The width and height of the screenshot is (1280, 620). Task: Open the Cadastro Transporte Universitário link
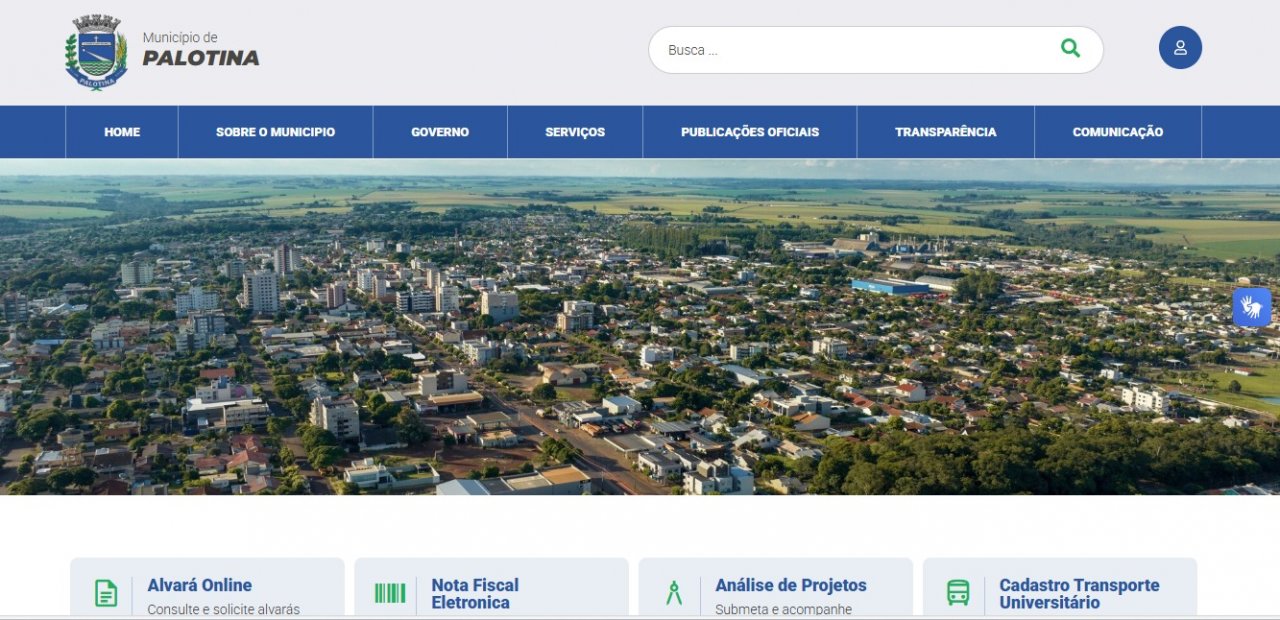(x=1079, y=593)
